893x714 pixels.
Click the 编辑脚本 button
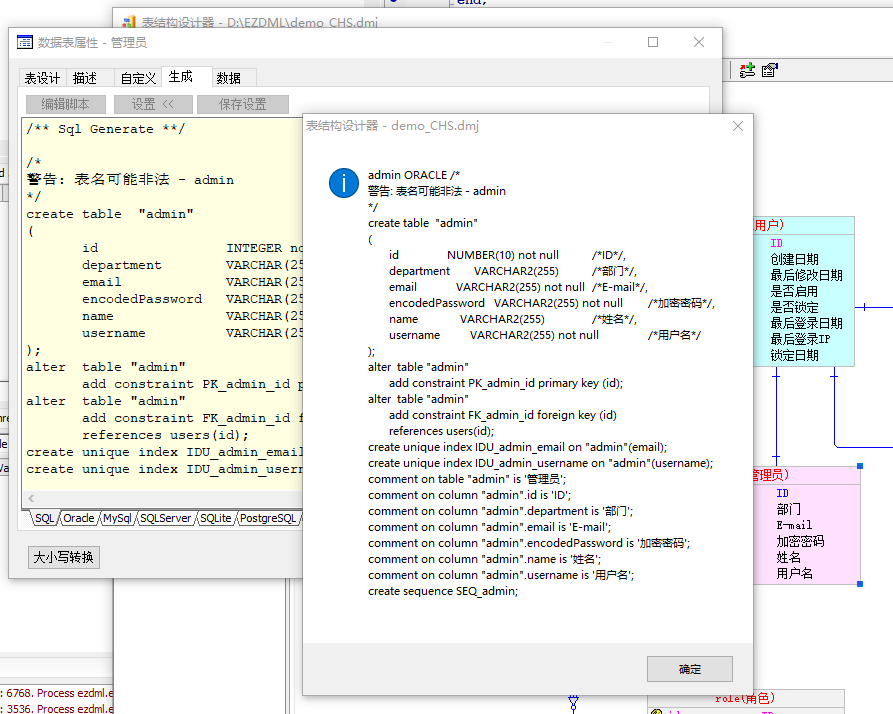click(65, 104)
